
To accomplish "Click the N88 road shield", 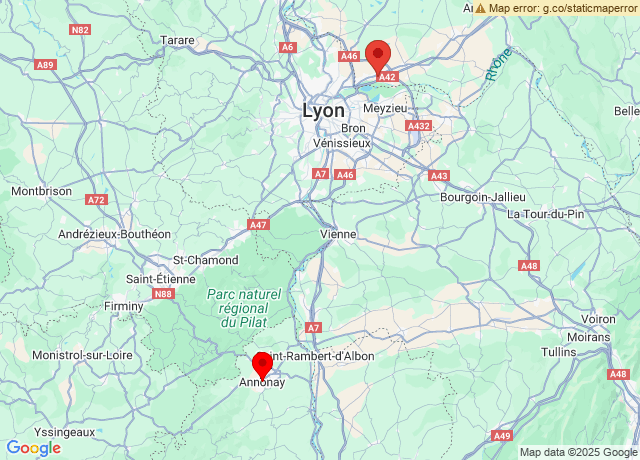I will point(163,294).
